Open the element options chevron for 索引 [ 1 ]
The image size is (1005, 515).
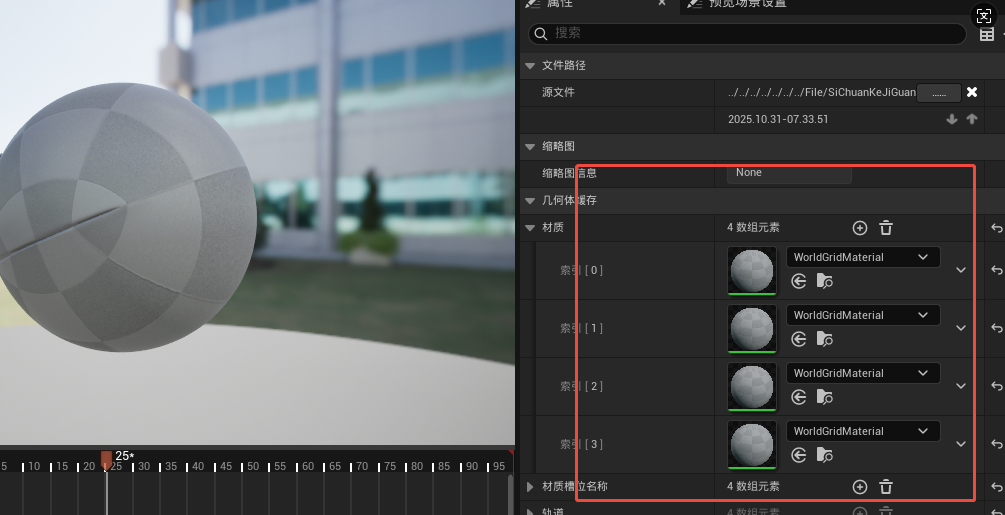point(961,328)
